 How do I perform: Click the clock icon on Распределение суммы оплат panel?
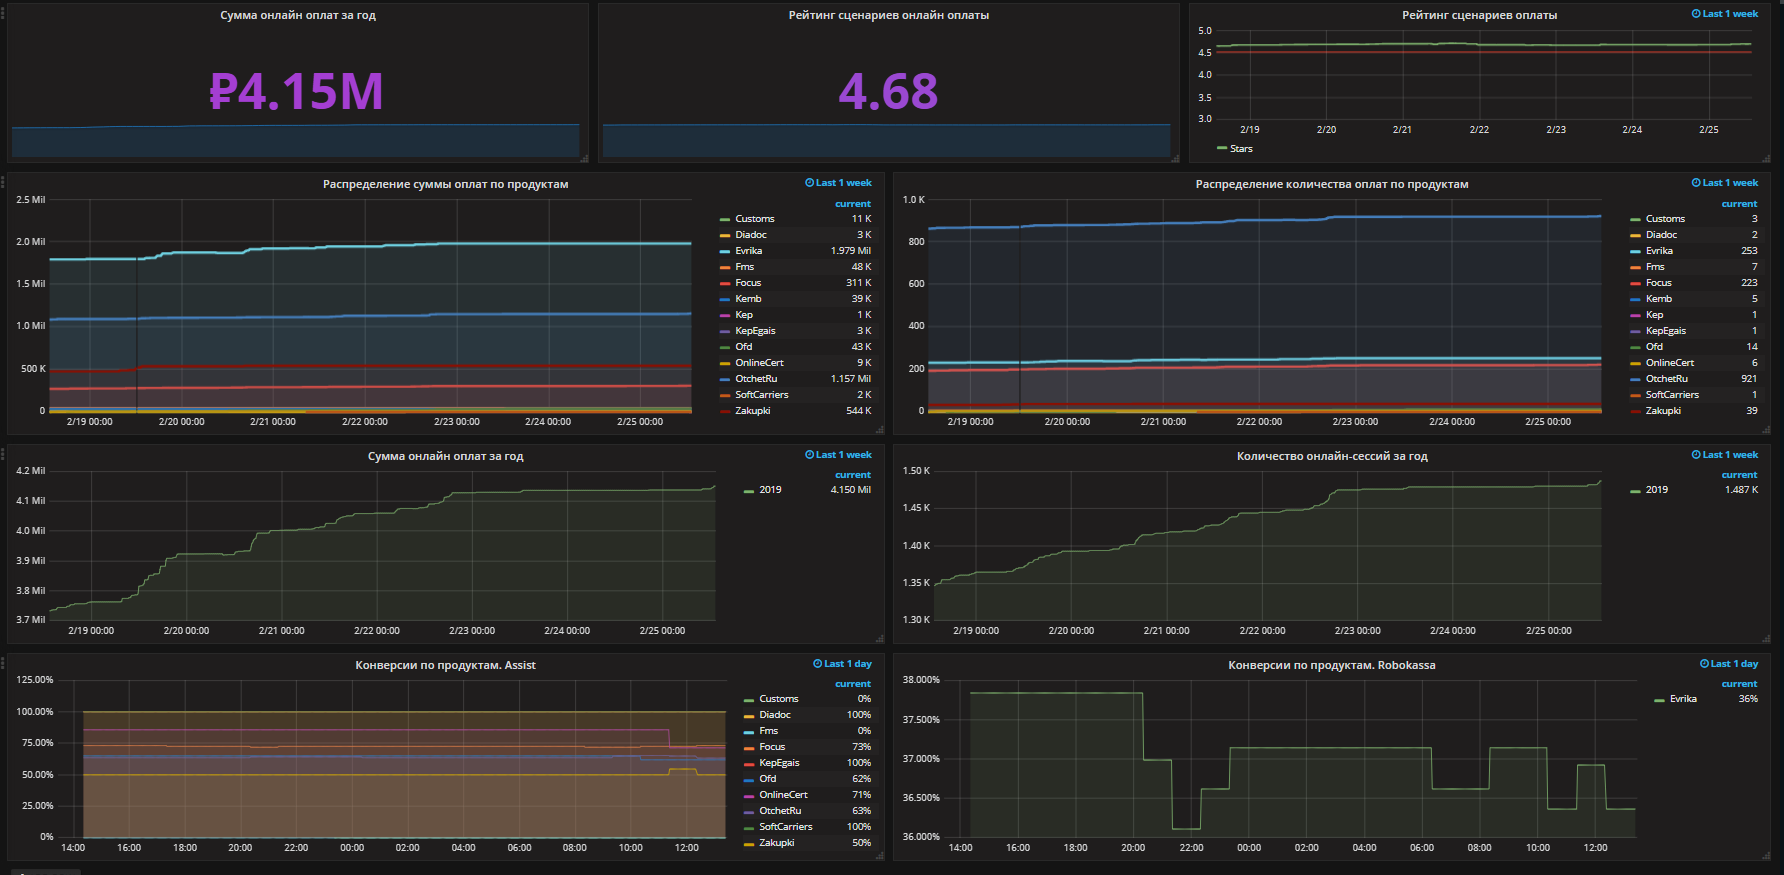[x=809, y=183]
